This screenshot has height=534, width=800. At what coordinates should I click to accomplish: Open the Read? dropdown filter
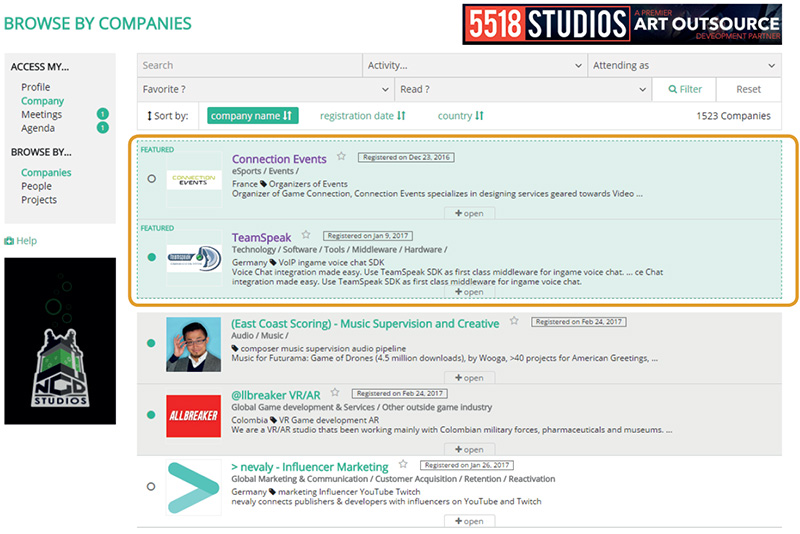click(523, 89)
